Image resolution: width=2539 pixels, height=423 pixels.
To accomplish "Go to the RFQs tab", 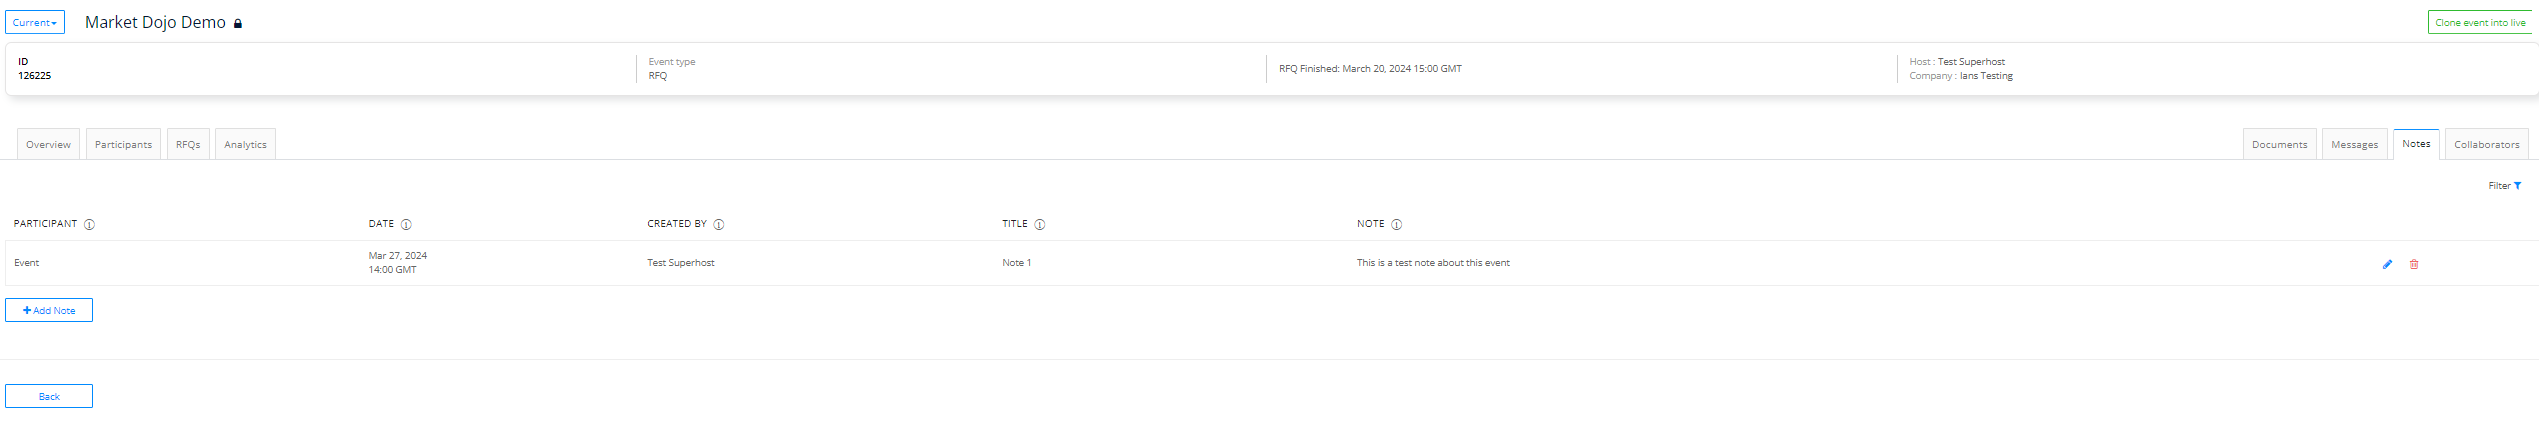I will coord(188,144).
